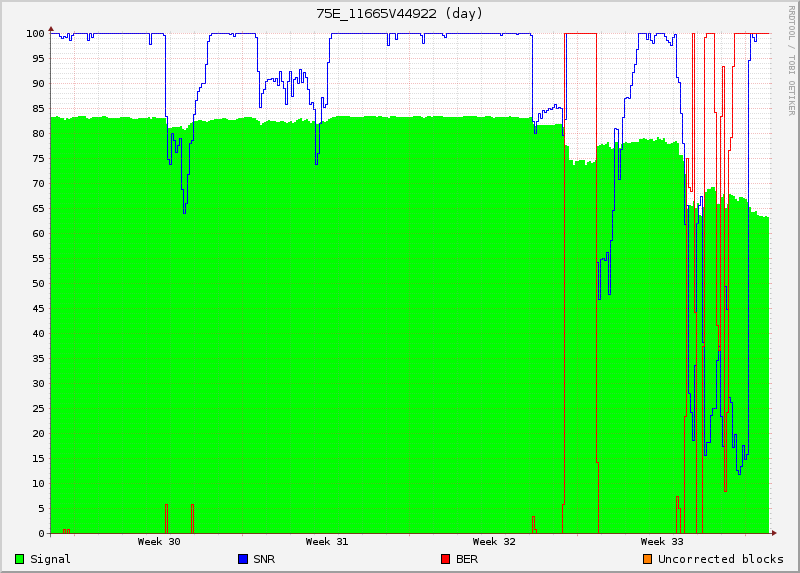Click the 20 y-axis value
Viewport: 800px width, 573px height.
pyautogui.click(x=38, y=434)
